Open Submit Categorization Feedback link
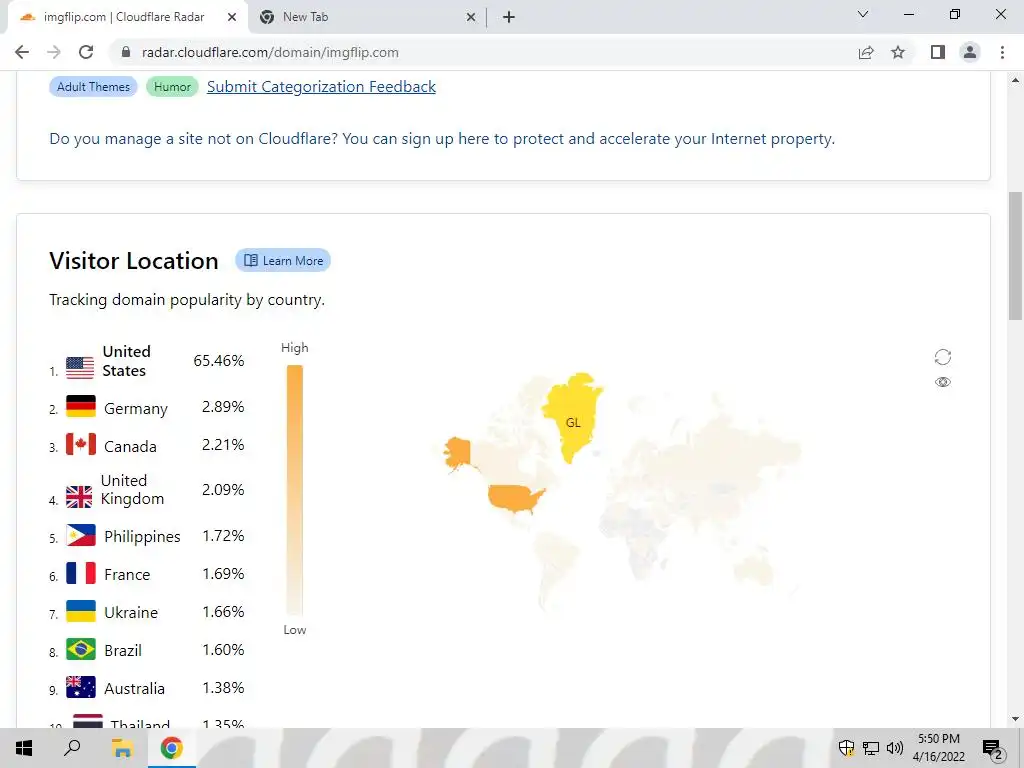Image resolution: width=1024 pixels, height=768 pixels. click(x=321, y=87)
